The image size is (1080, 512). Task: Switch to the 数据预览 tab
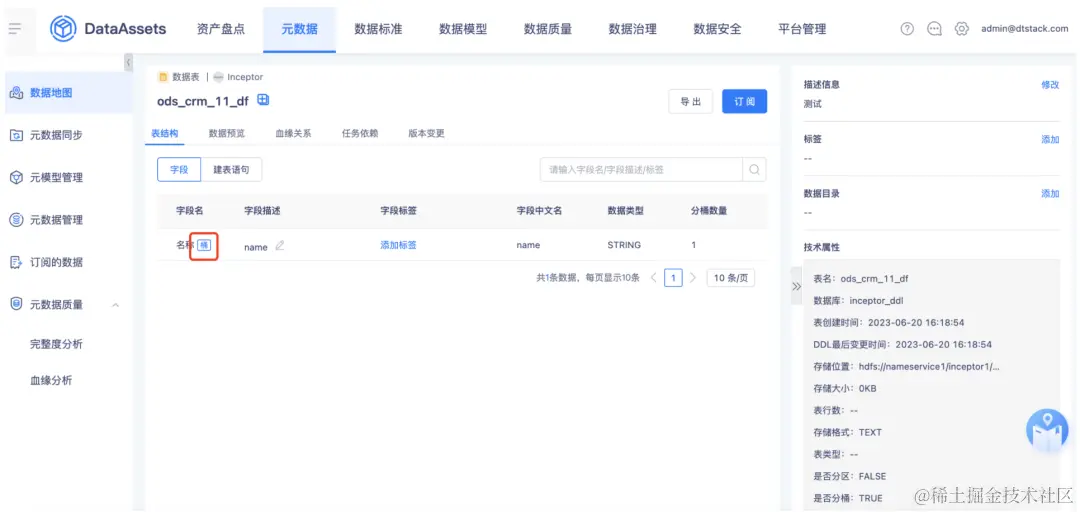[x=227, y=134]
